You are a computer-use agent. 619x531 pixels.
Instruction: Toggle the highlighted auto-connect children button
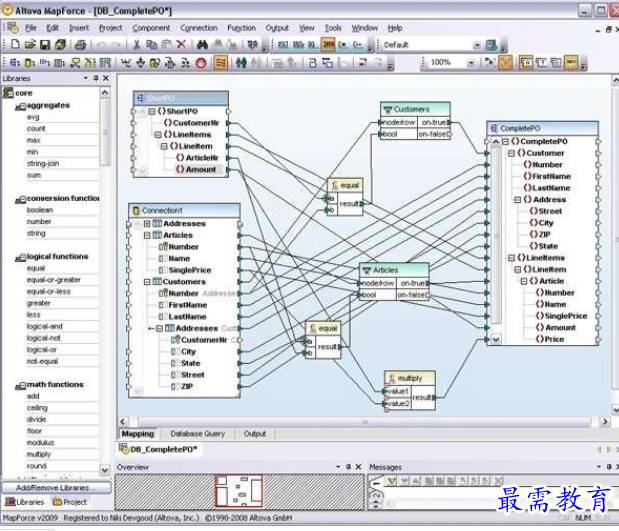505,63
